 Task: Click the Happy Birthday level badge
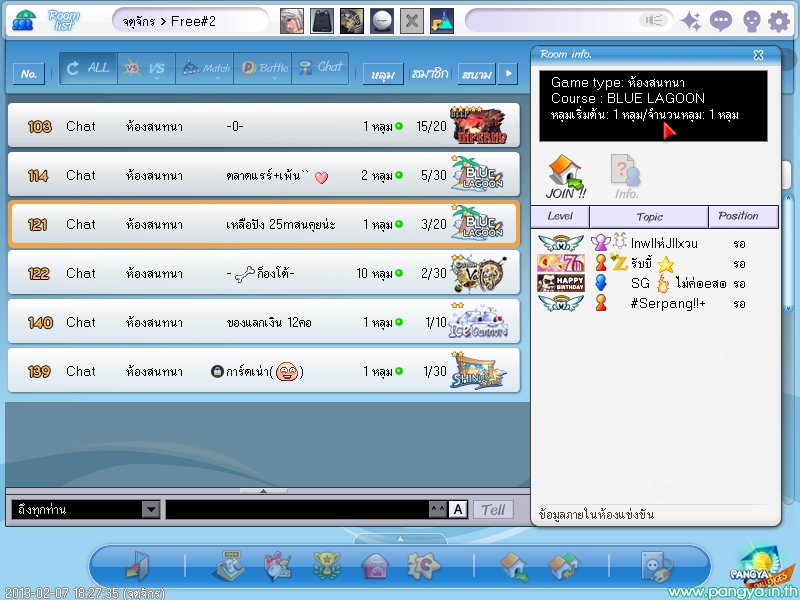561,283
